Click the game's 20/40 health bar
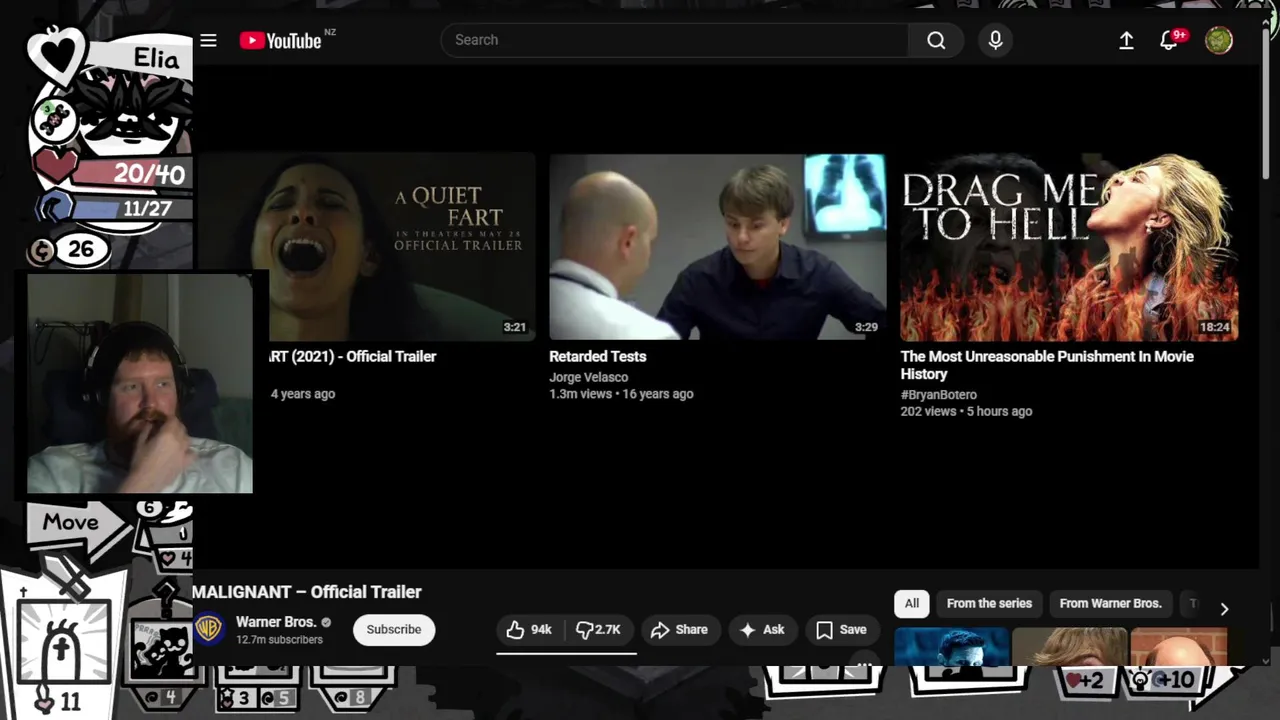The height and width of the screenshot is (720, 1280). pyautogui.click(x=125, y=173)
